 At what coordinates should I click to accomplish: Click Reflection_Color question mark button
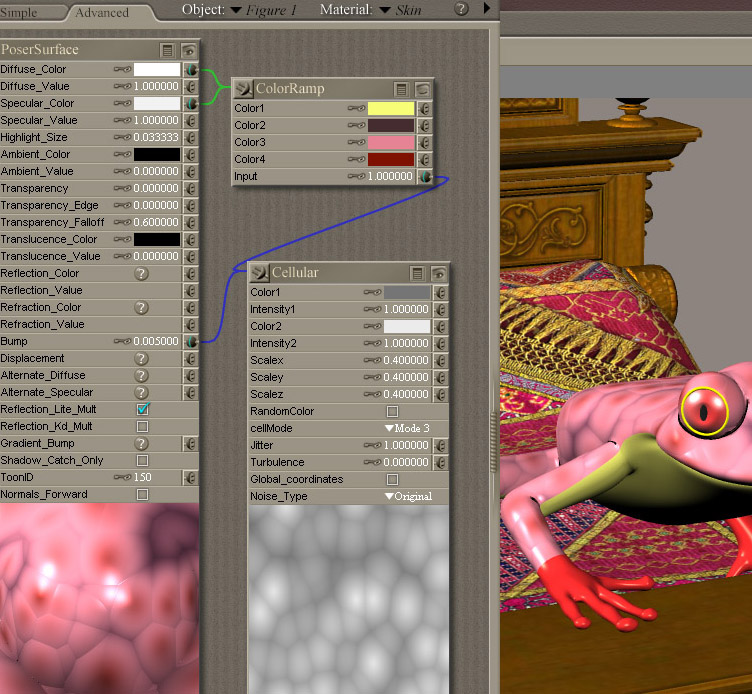(141, 274)
